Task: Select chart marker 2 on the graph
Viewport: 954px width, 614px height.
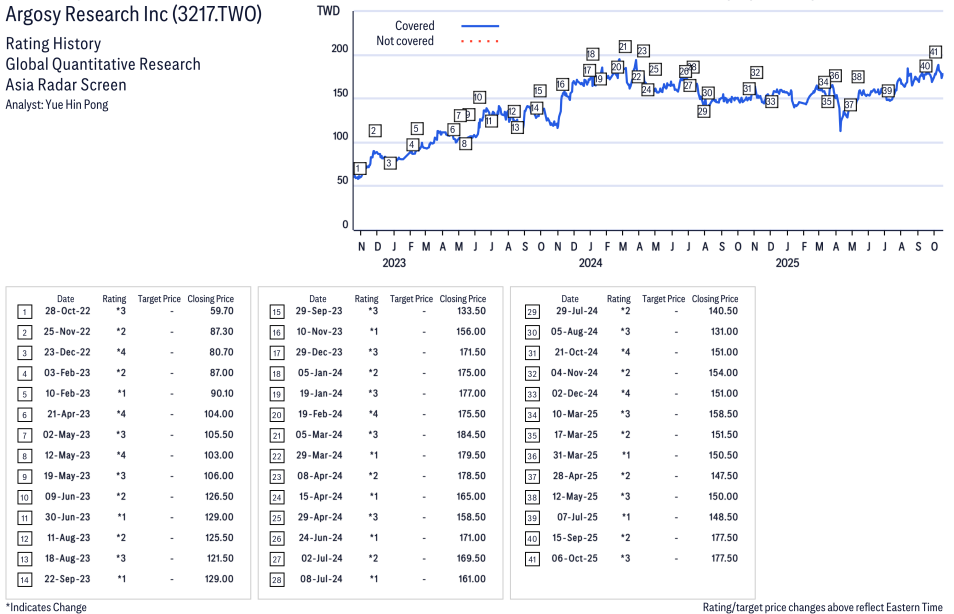Action: coord(374,131)
